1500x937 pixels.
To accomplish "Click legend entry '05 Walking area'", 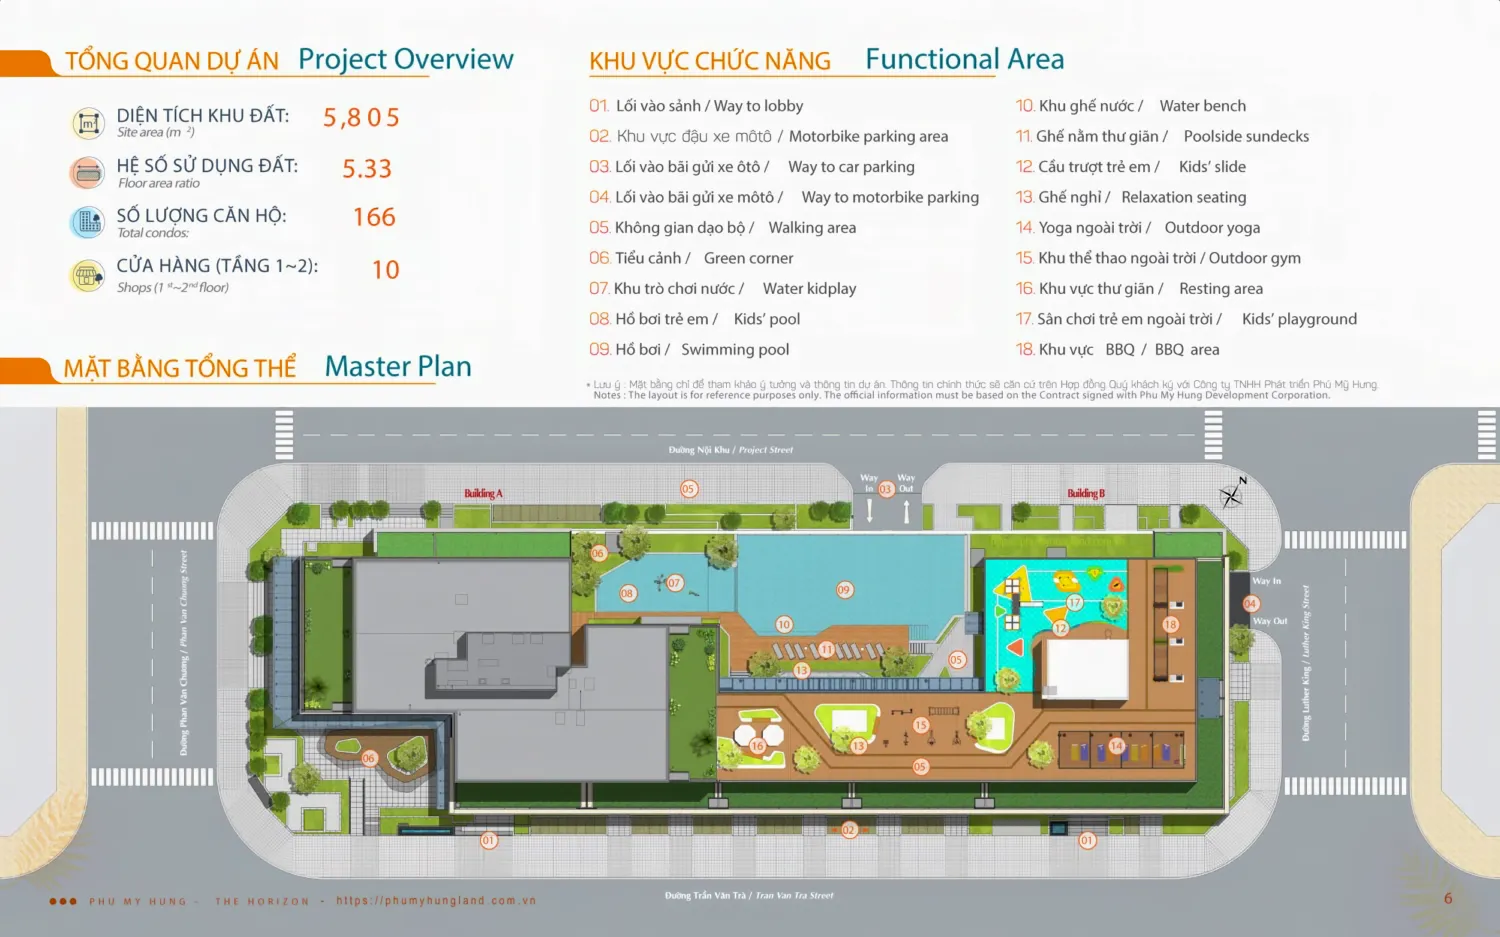I will click(722, 228).
